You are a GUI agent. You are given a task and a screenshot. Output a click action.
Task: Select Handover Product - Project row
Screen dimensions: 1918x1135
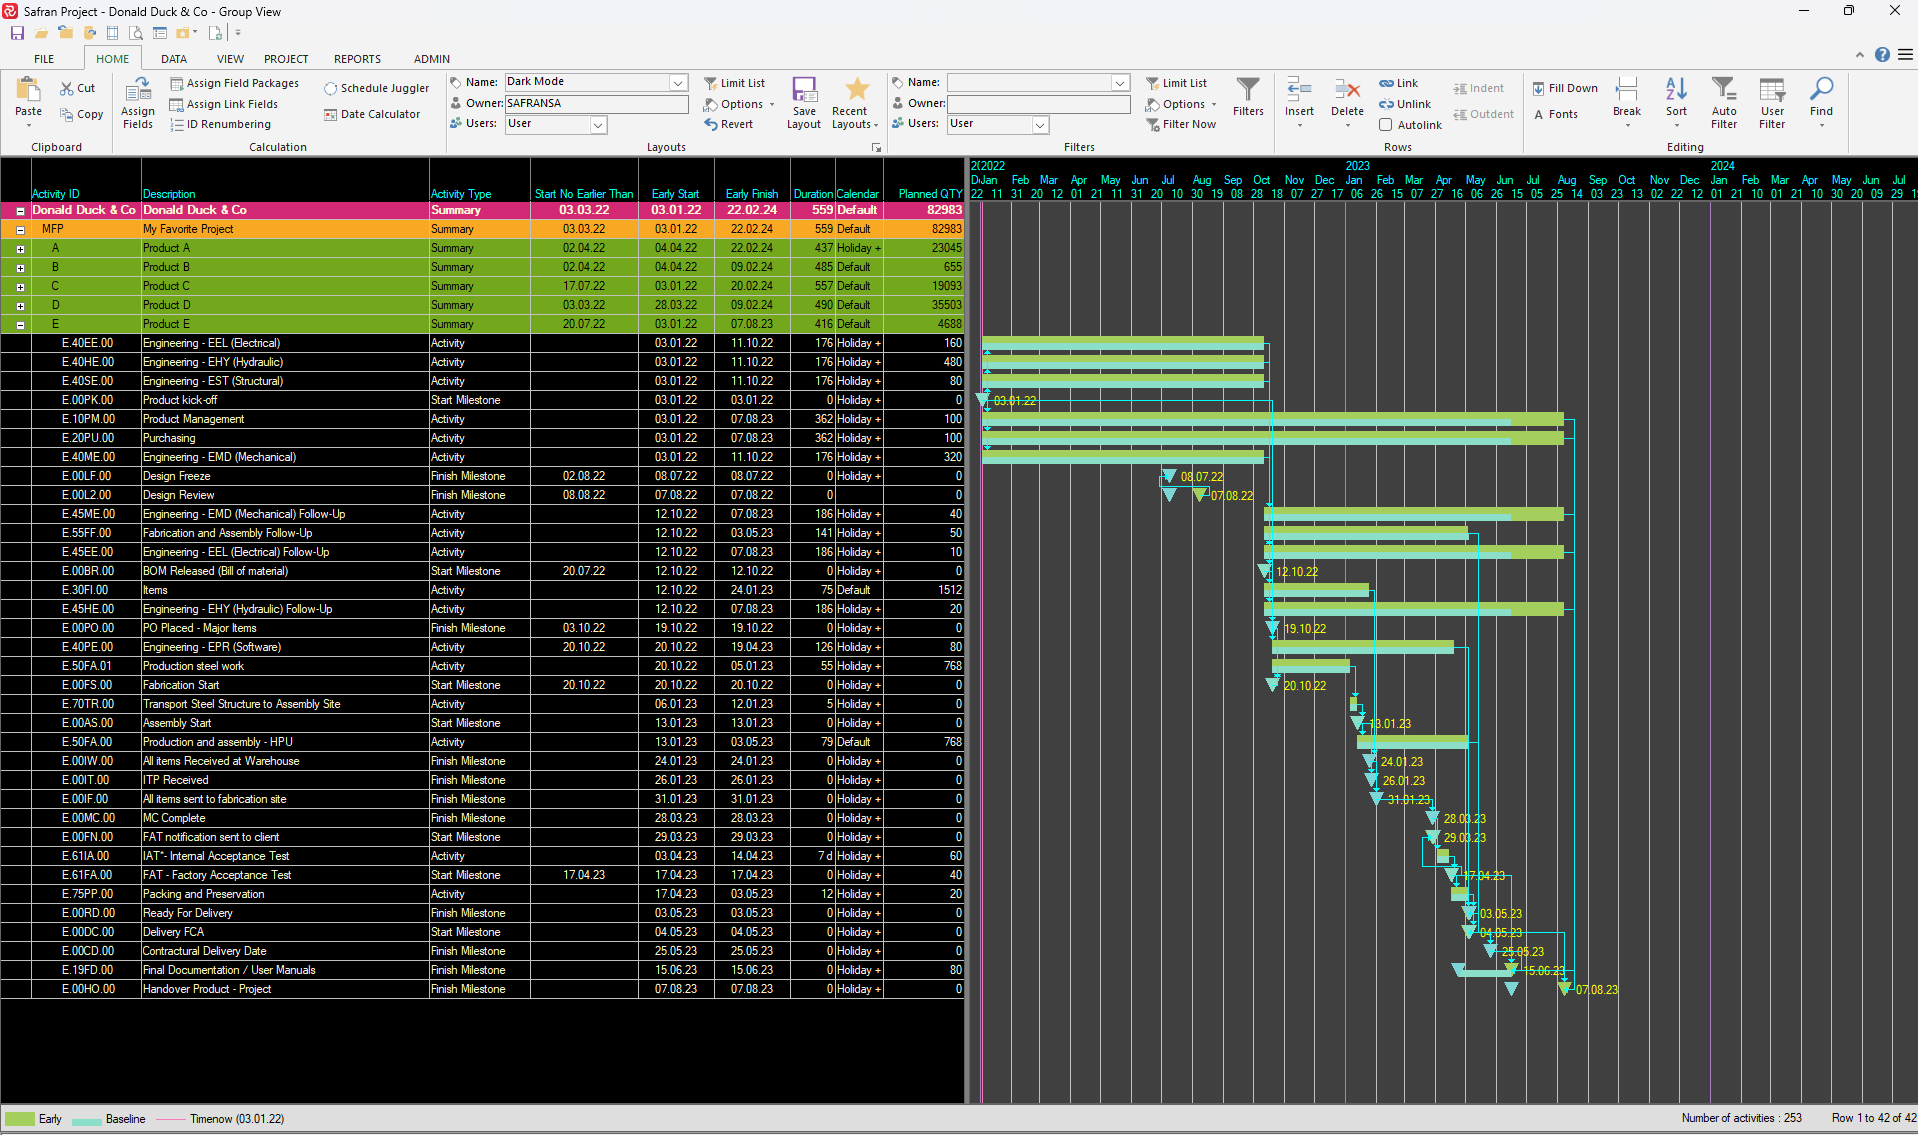[482, 989]
